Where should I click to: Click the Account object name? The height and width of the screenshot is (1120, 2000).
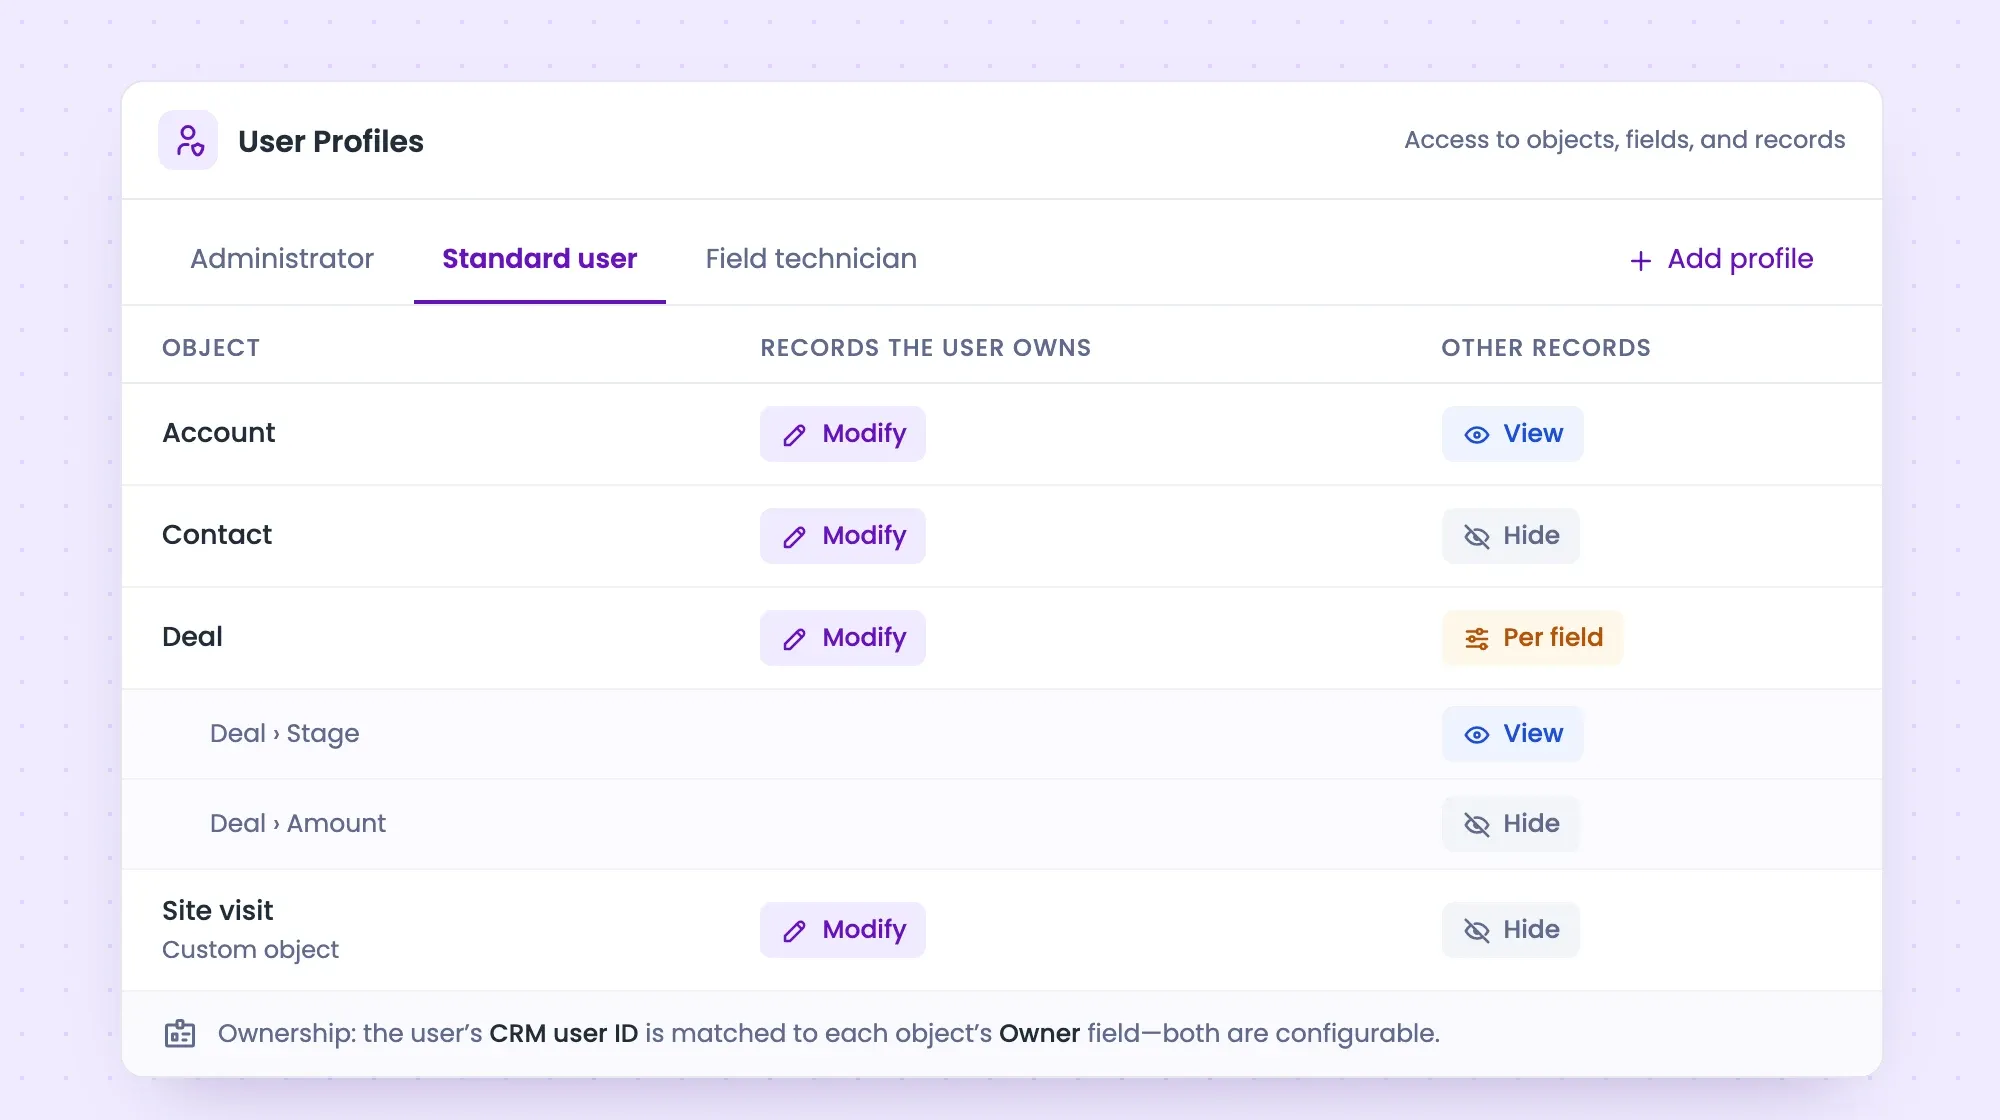[218, 433]
